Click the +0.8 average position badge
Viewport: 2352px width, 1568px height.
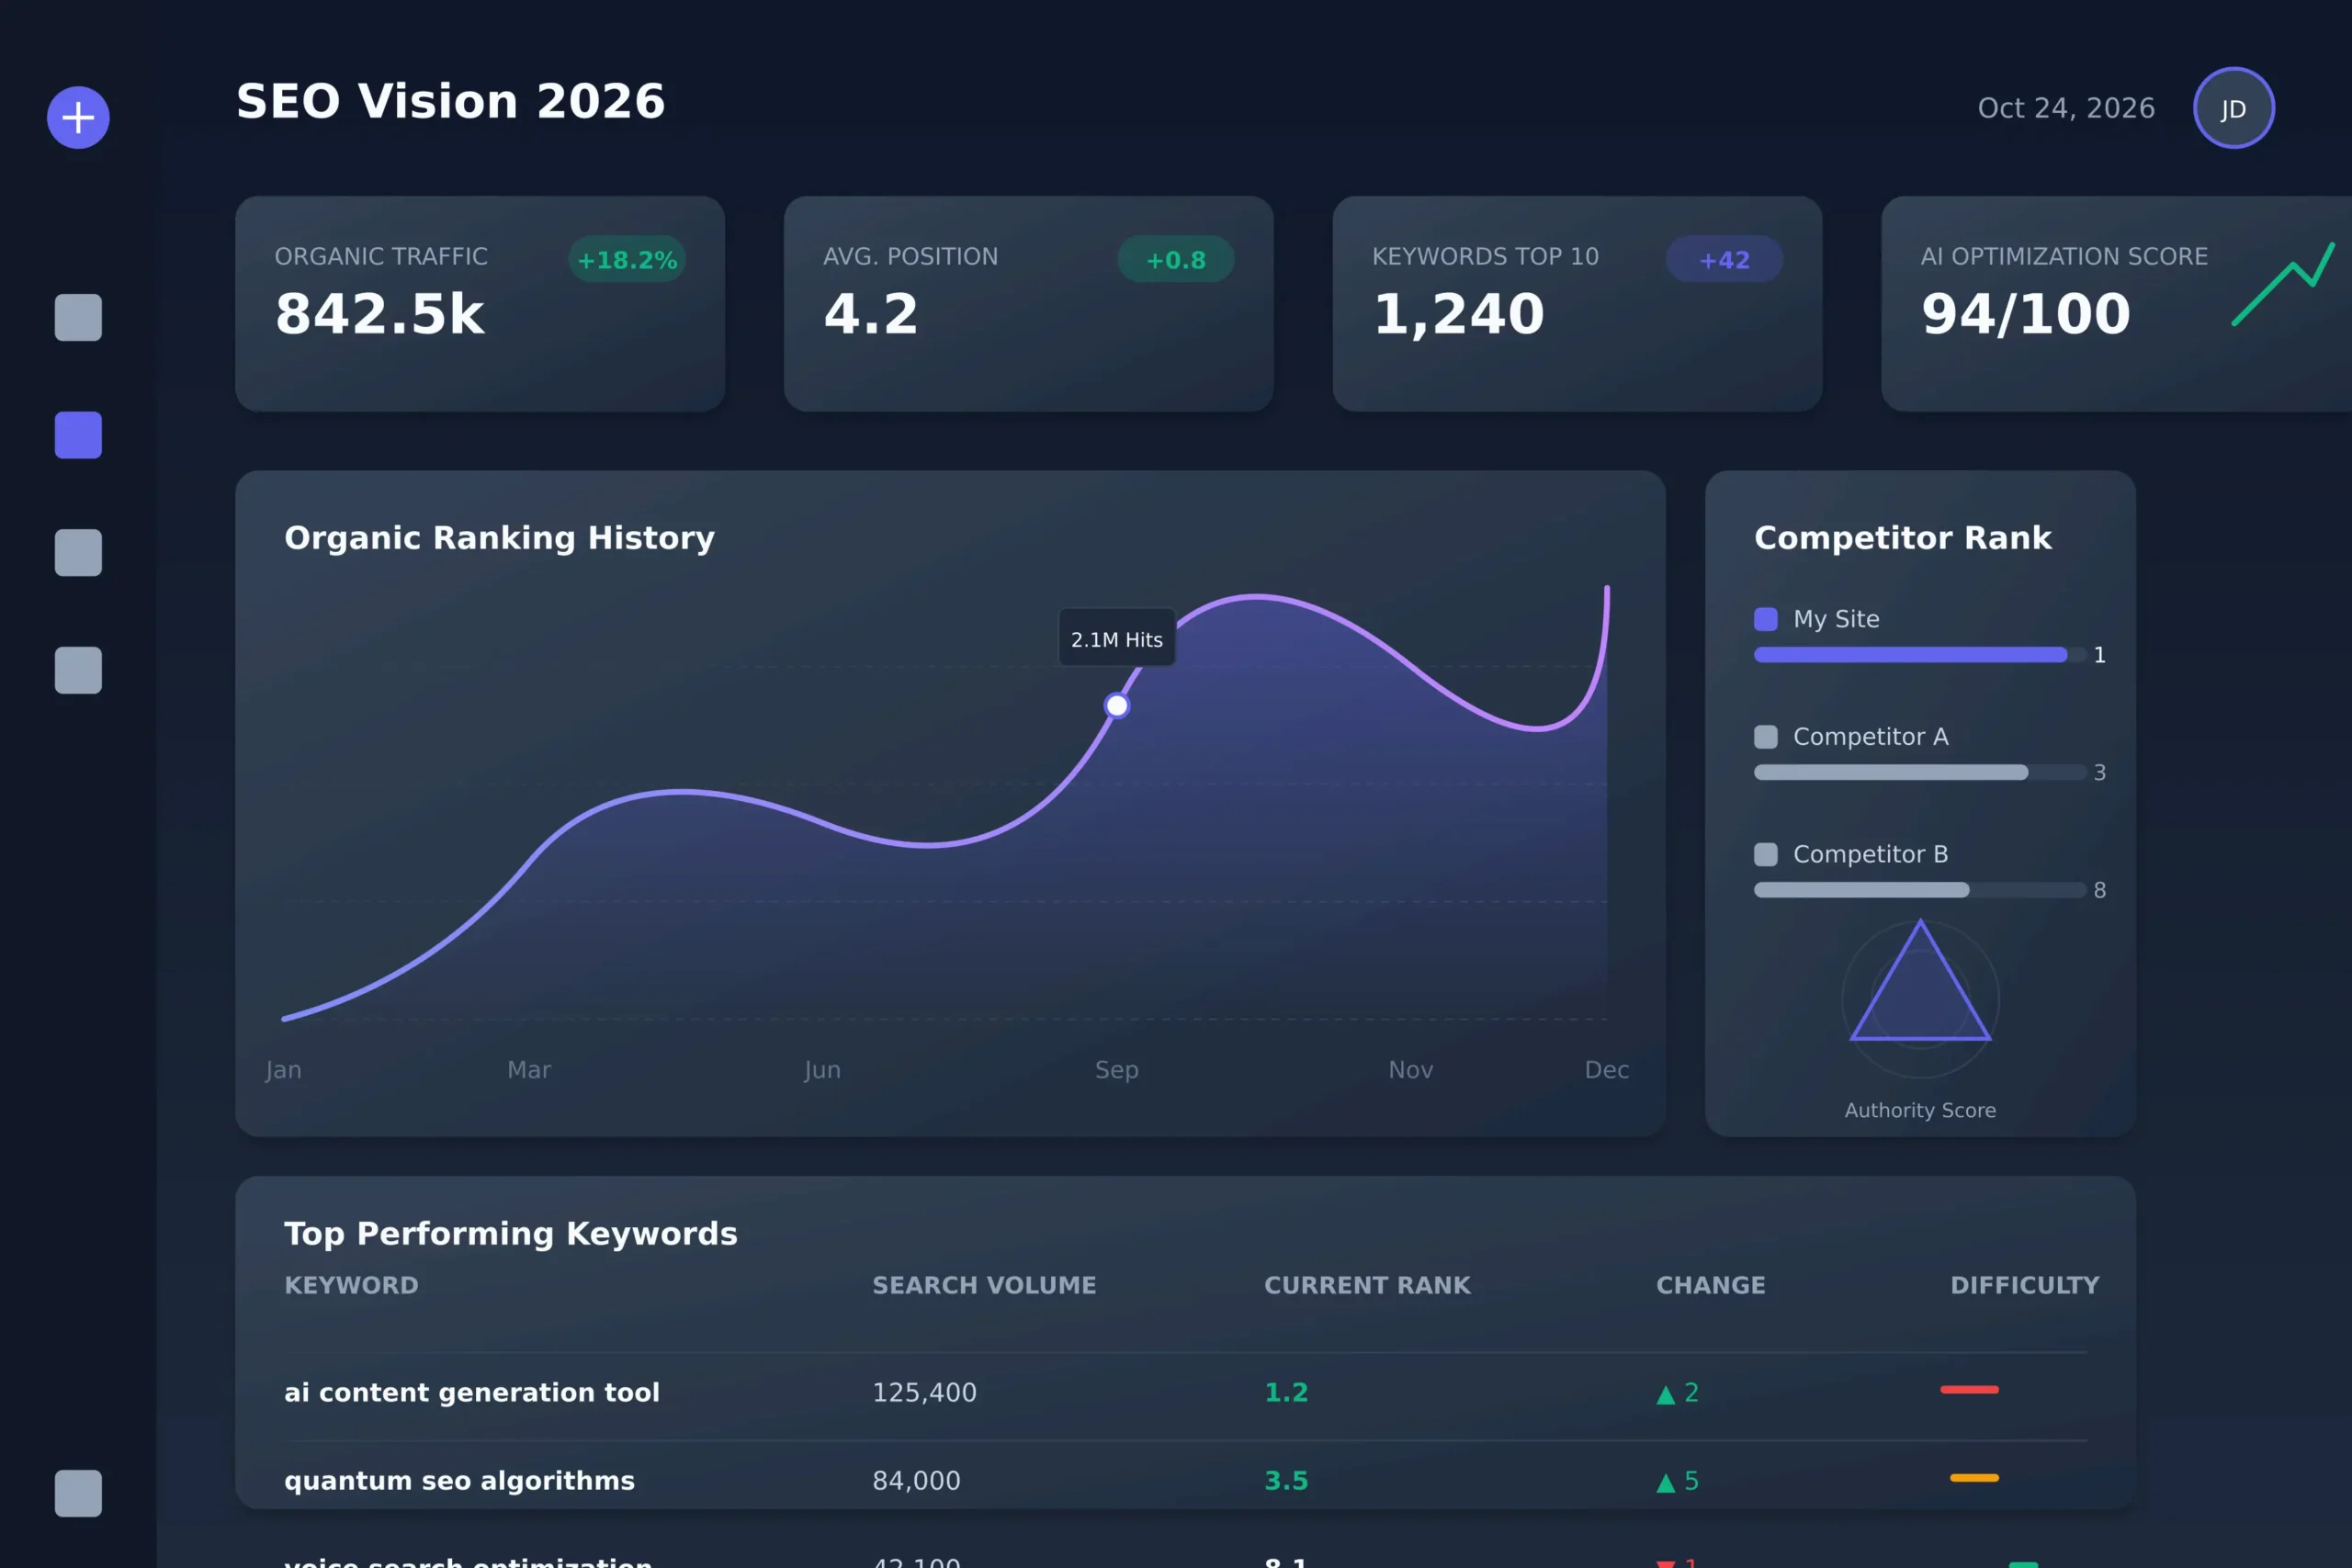click(x=1175, y=259)
